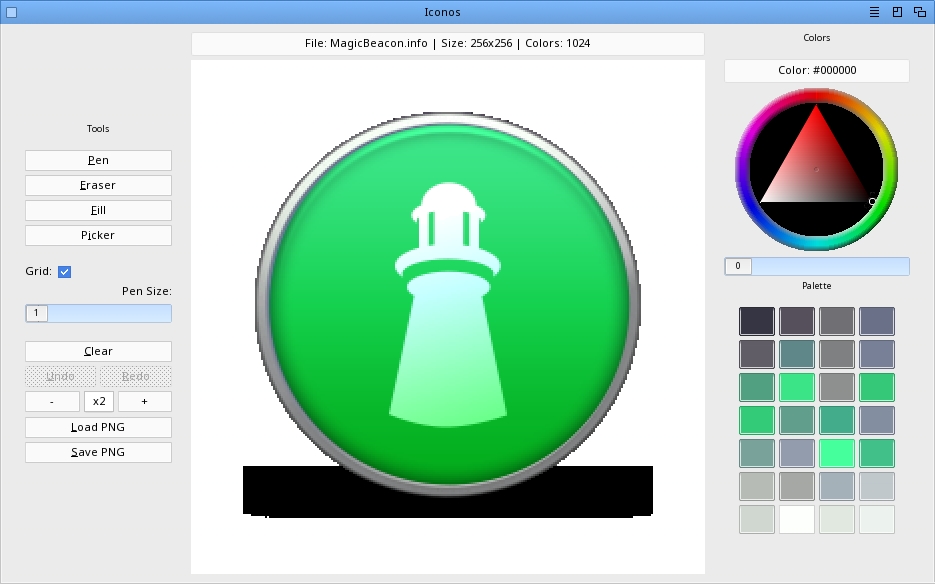Pick teal-gray swatch, second row second column
935x584 pixels.
click(797, 354)
